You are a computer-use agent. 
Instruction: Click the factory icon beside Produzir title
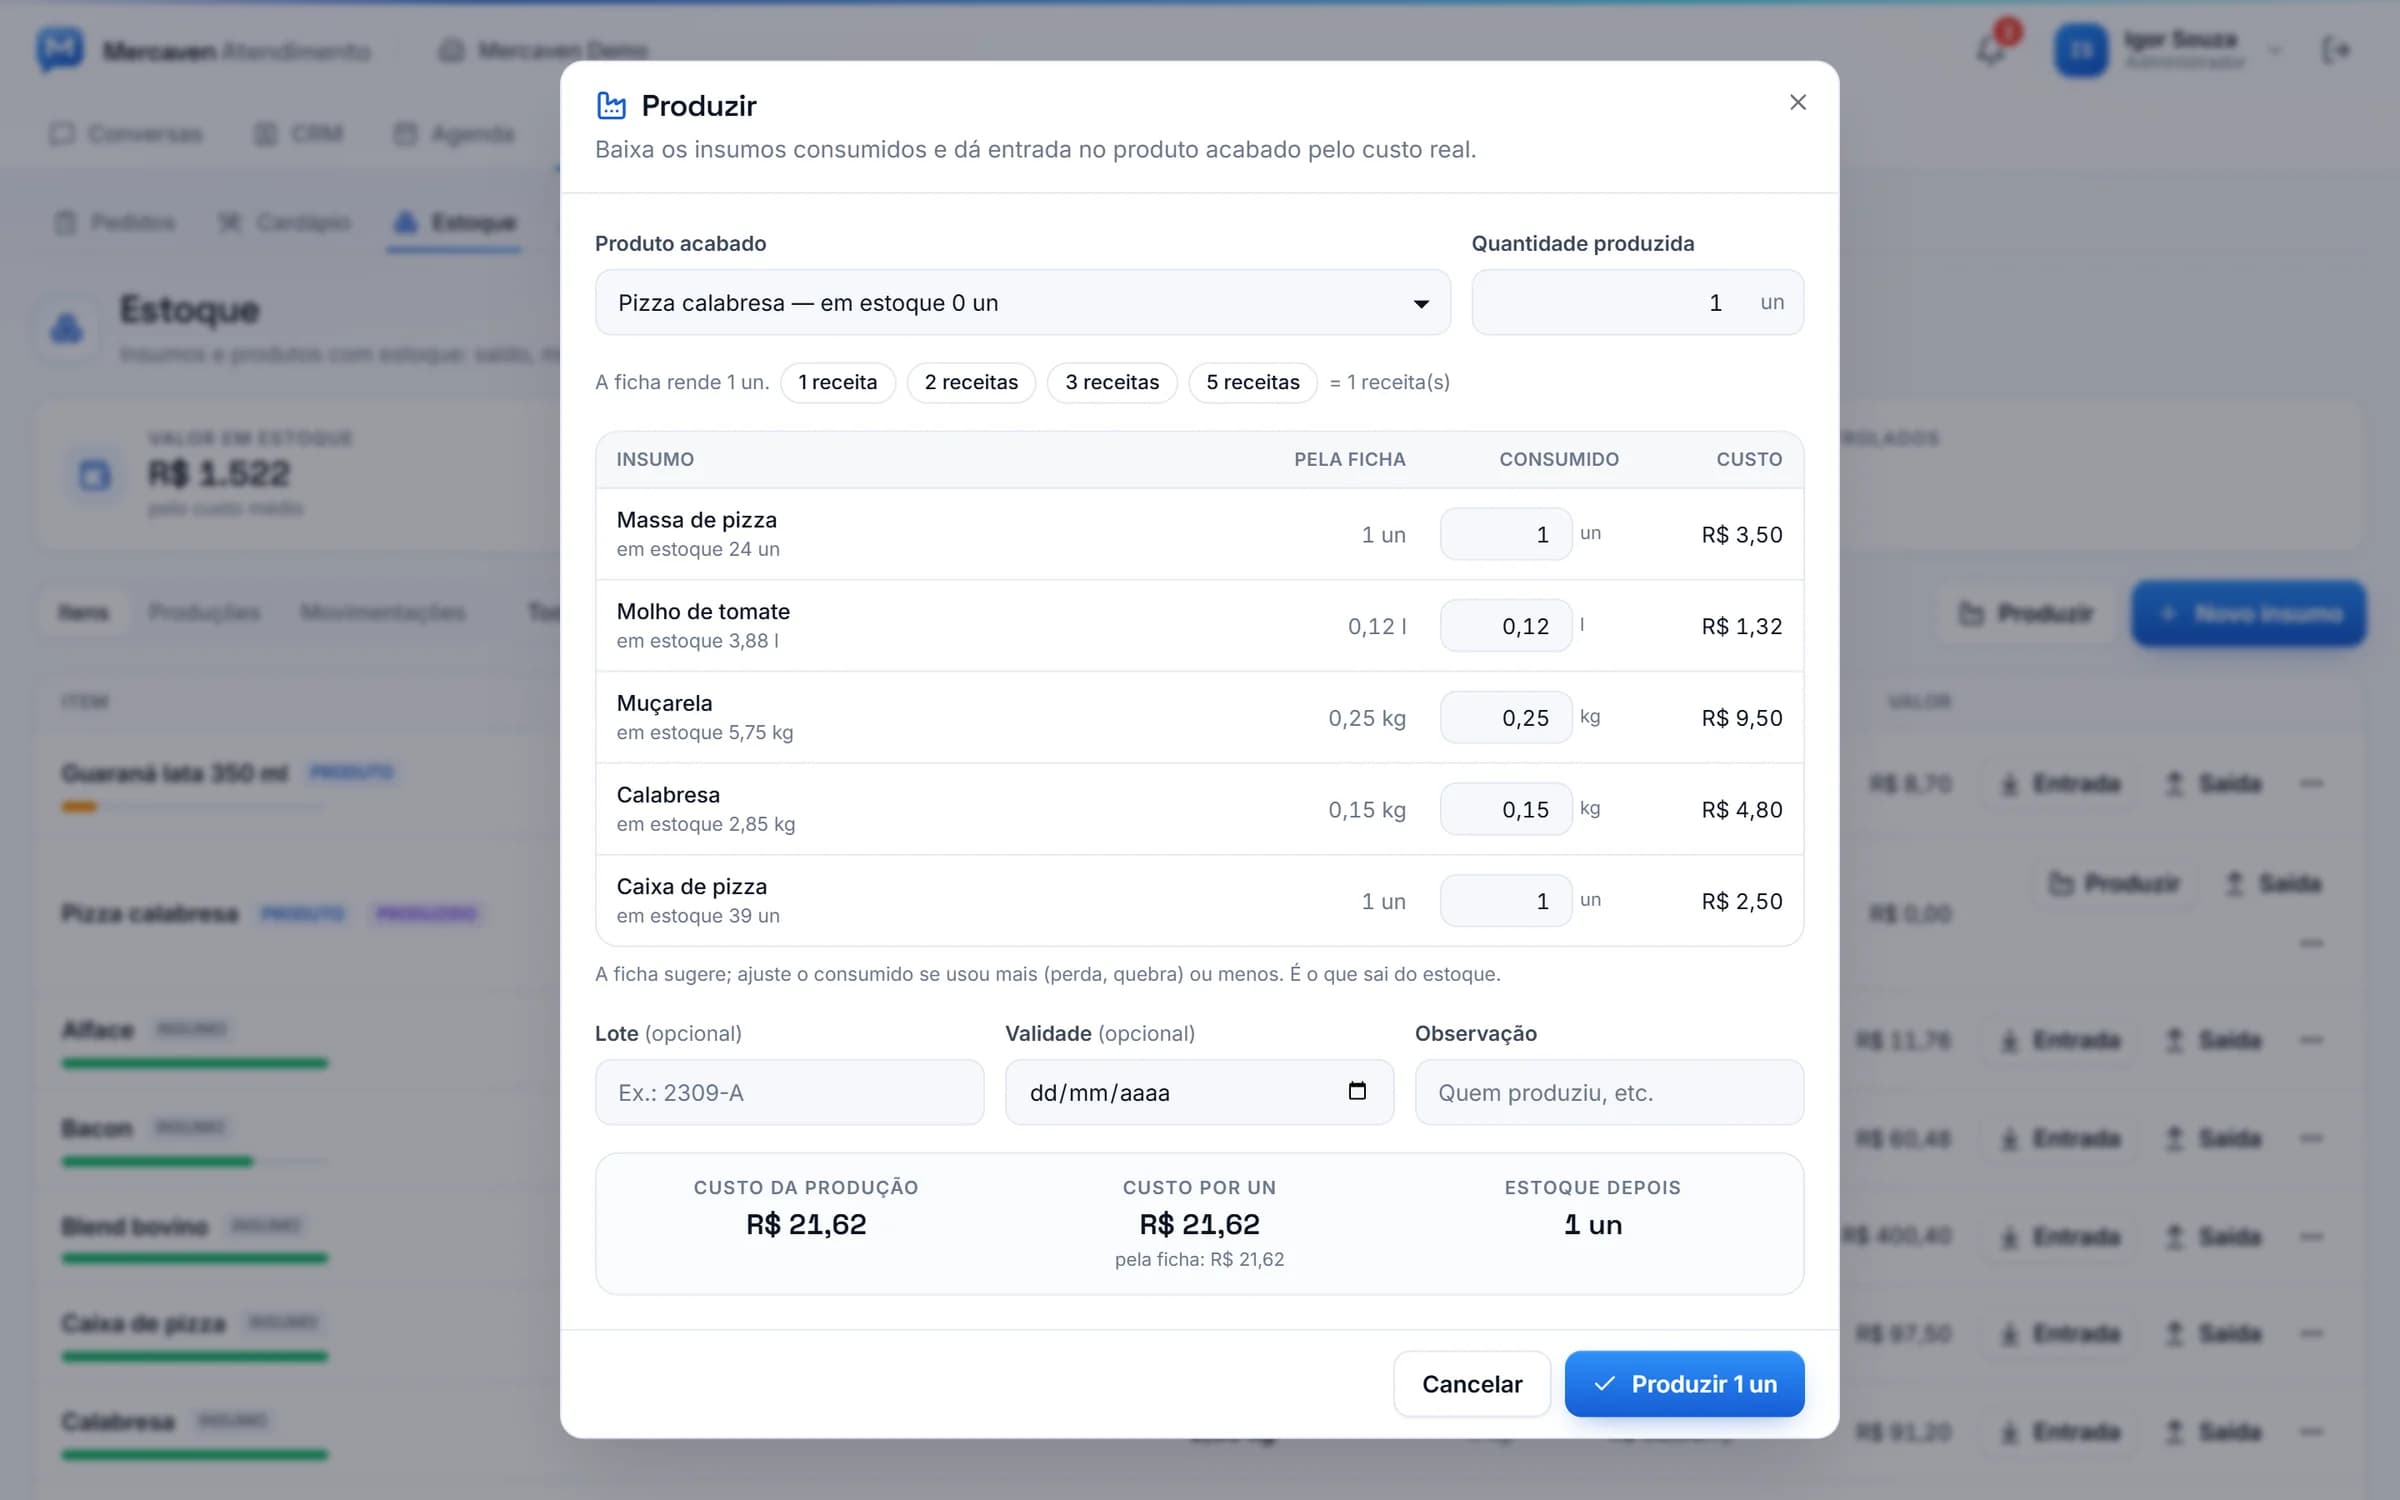pos(611,105)
